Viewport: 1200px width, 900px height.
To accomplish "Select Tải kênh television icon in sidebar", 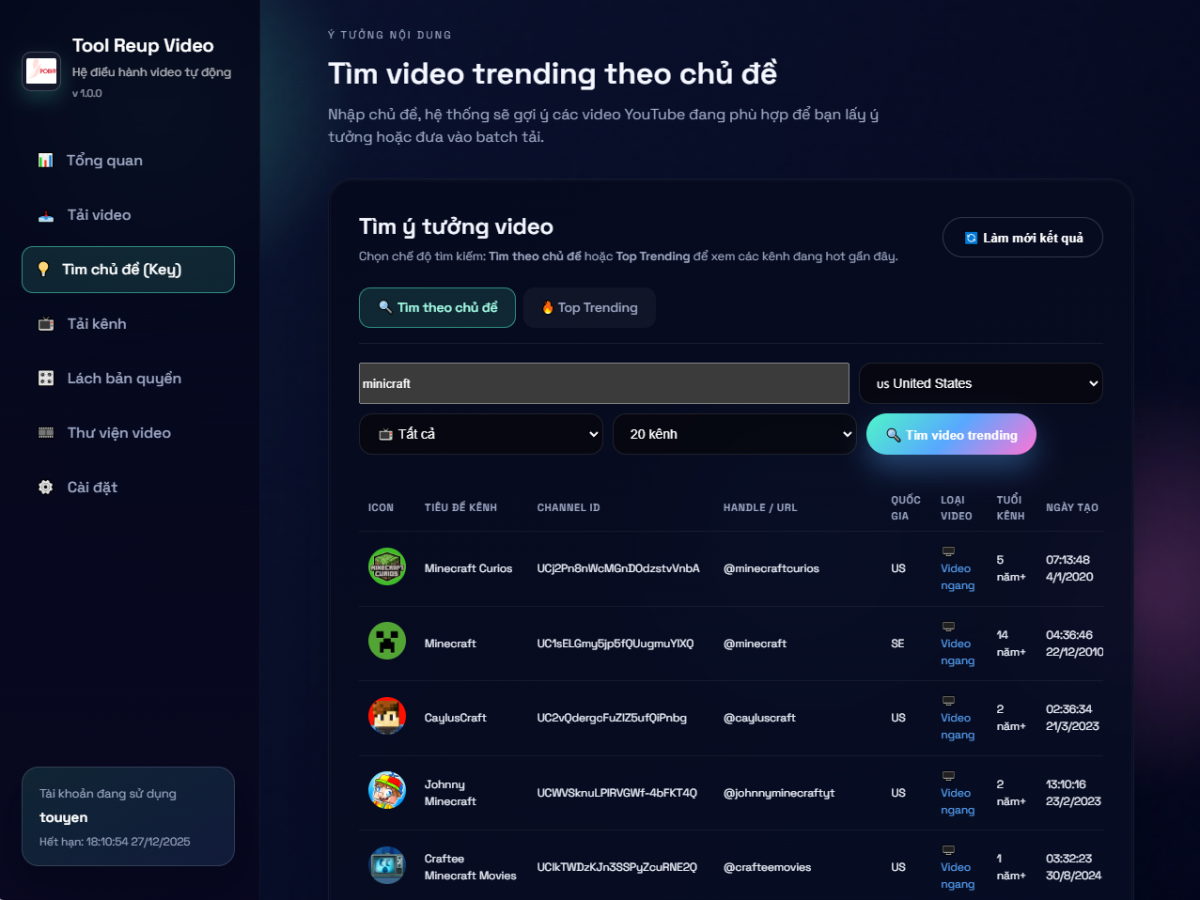I will [x=45, y=324].
